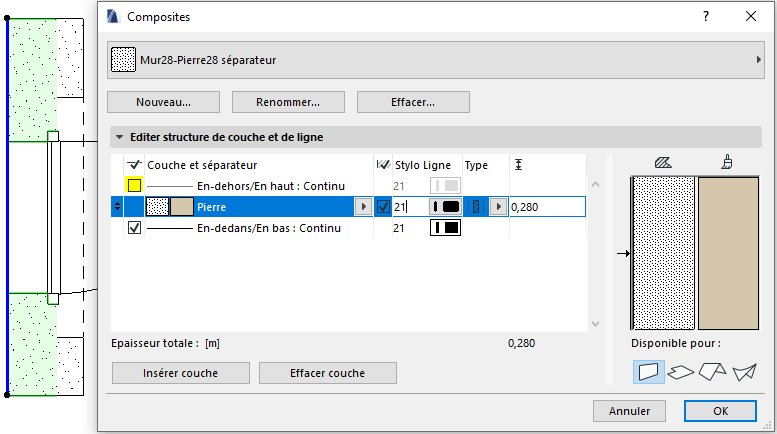The width and height of the screenshot is (777, 434).
Task: Enable the En-dehors/En haut separator checkbox
Action: coord(134,185)
